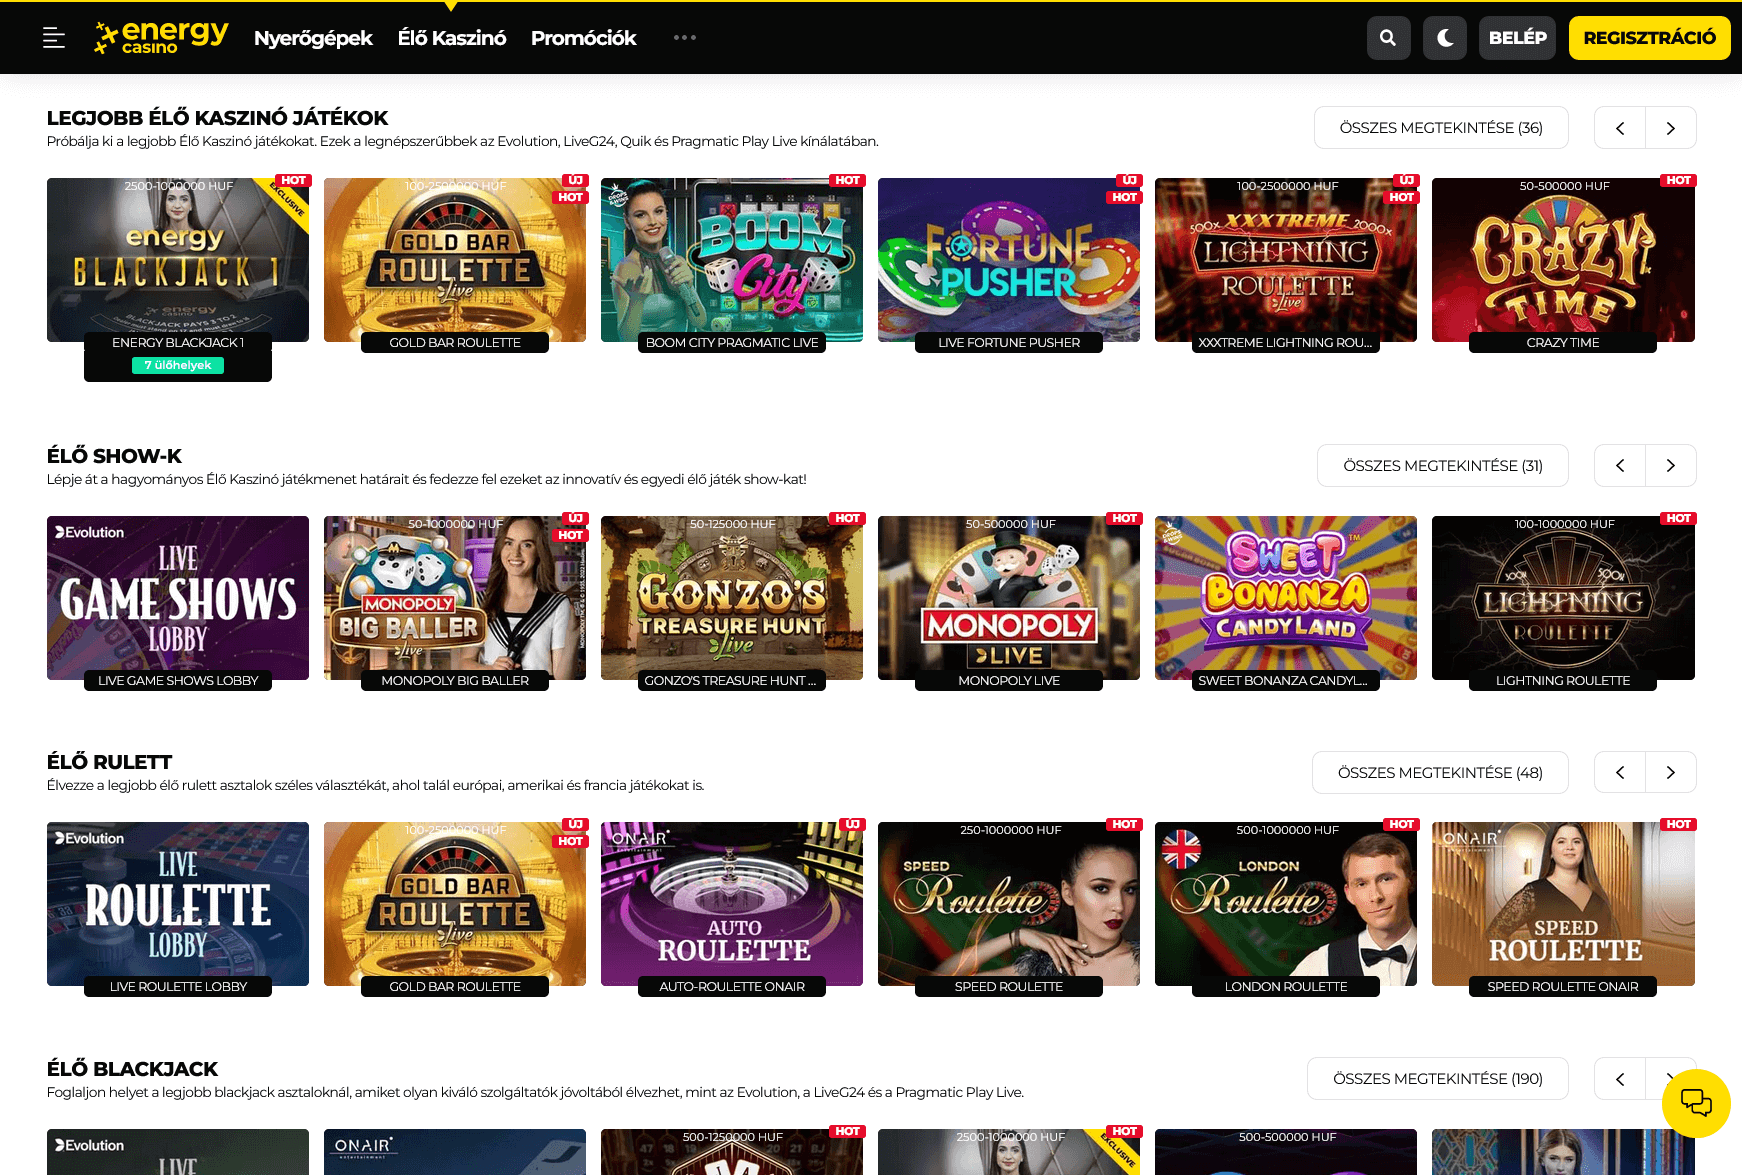The width and height of the screenshot is (1742, 1175).
Task: Open the hamburger side menu
Action: tap(54, 38)
